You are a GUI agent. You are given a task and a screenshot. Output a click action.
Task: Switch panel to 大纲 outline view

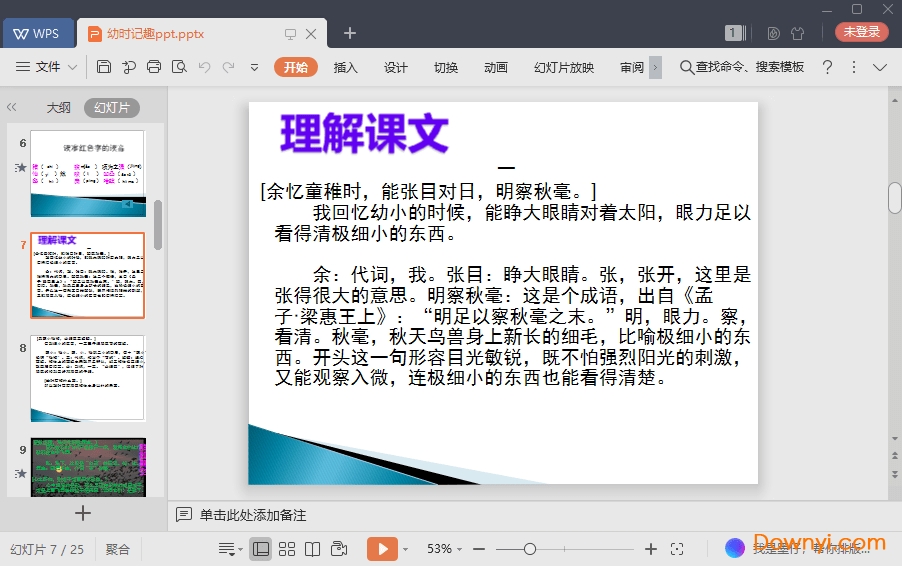(58, 107)
